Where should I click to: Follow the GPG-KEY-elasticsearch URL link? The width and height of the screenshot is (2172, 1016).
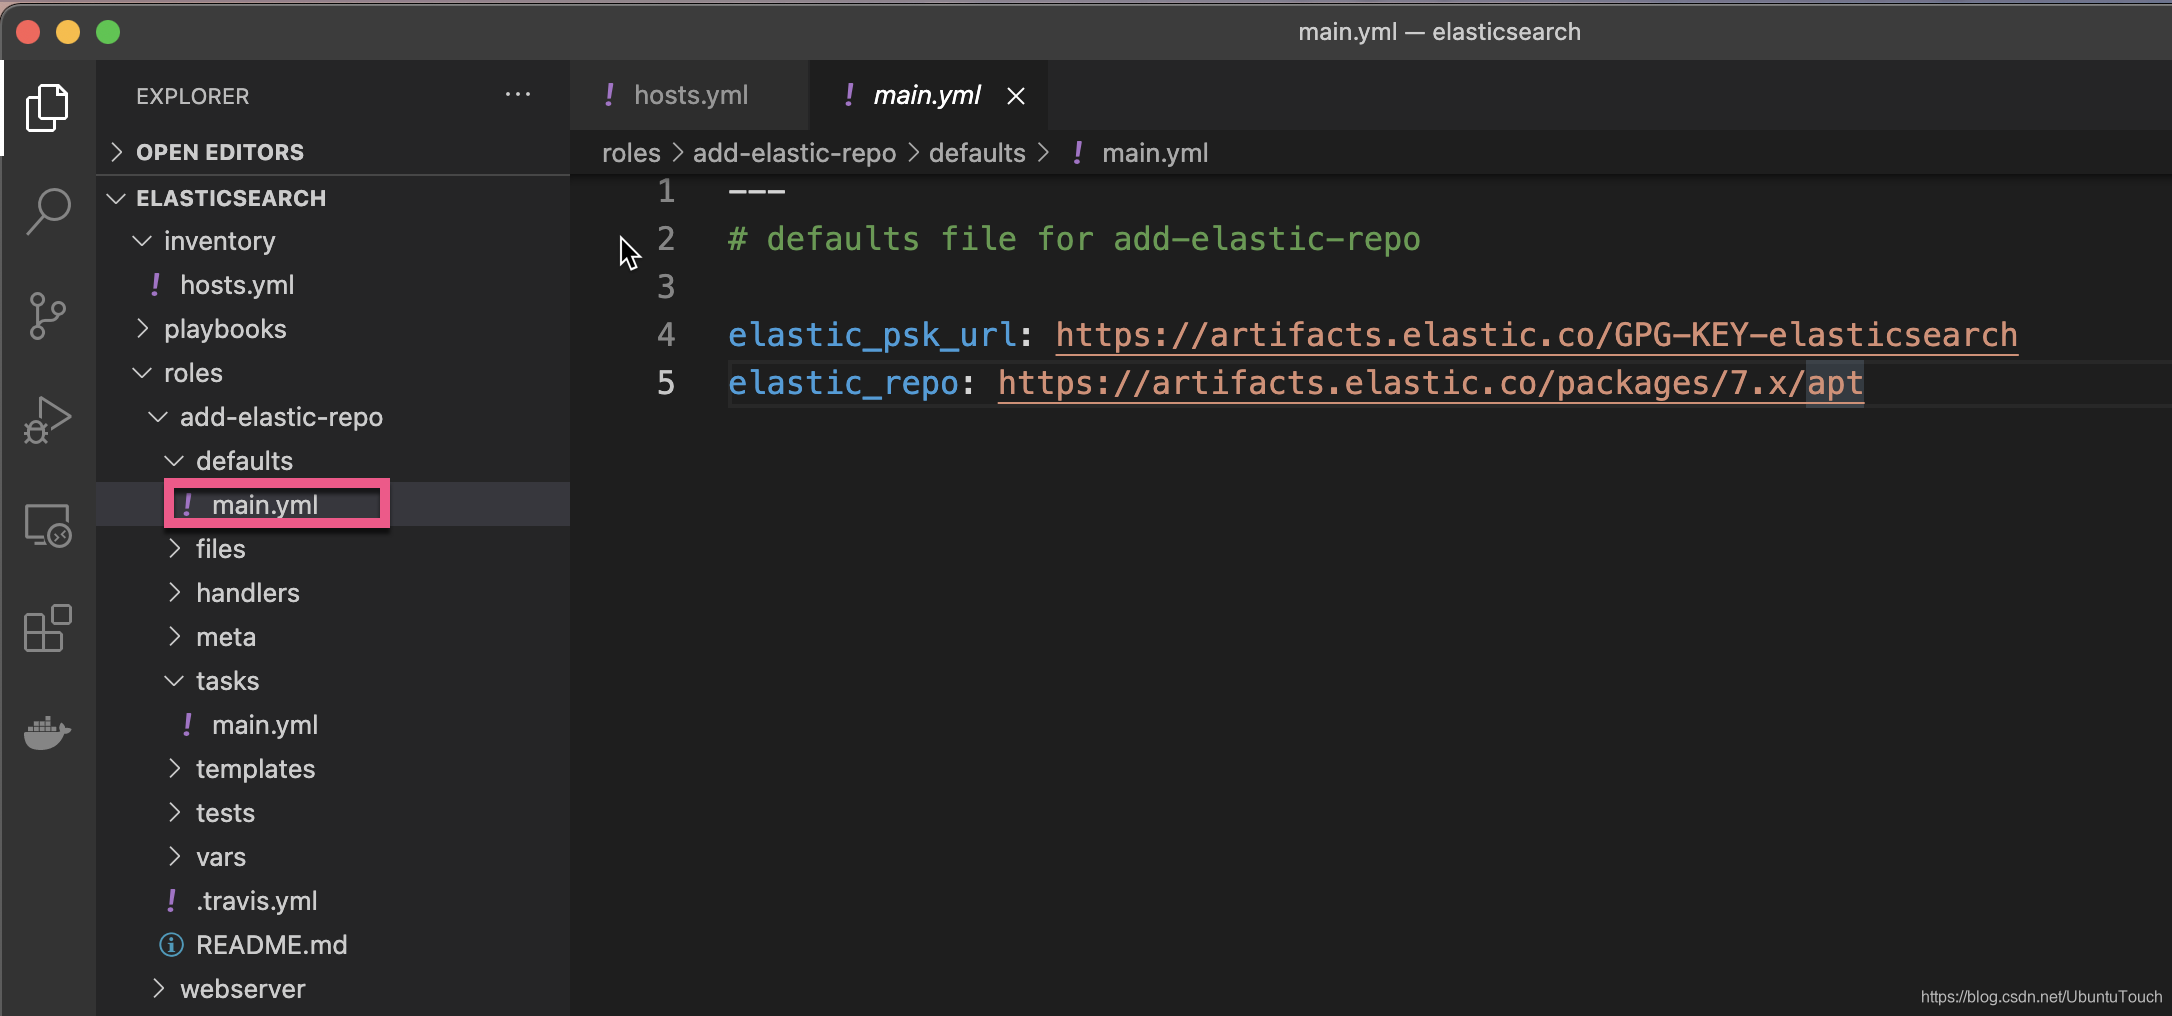tap(1537, 335)
